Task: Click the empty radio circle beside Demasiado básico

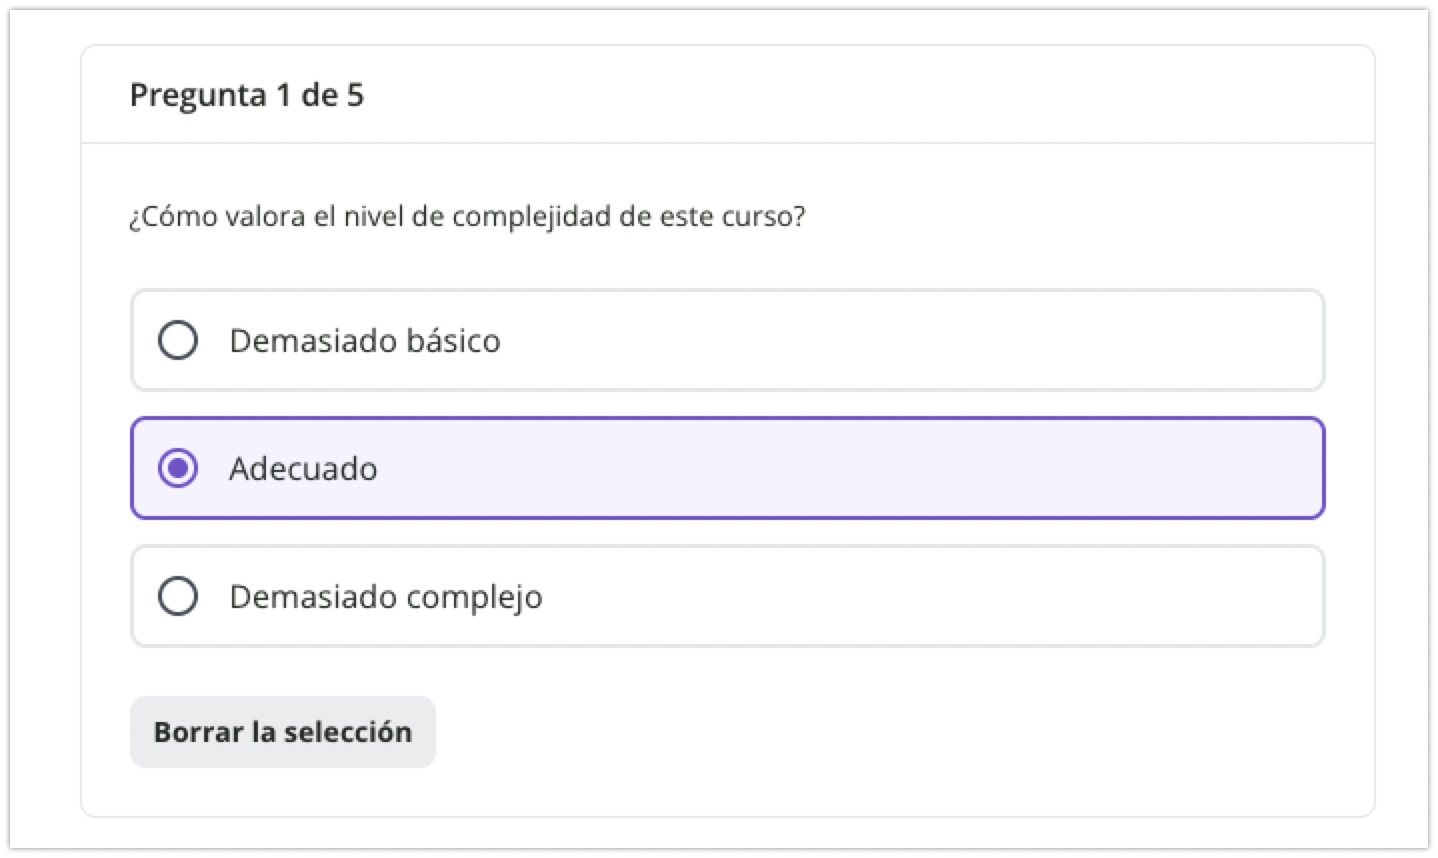Action: pyautogui.click(x=178, y=340)
